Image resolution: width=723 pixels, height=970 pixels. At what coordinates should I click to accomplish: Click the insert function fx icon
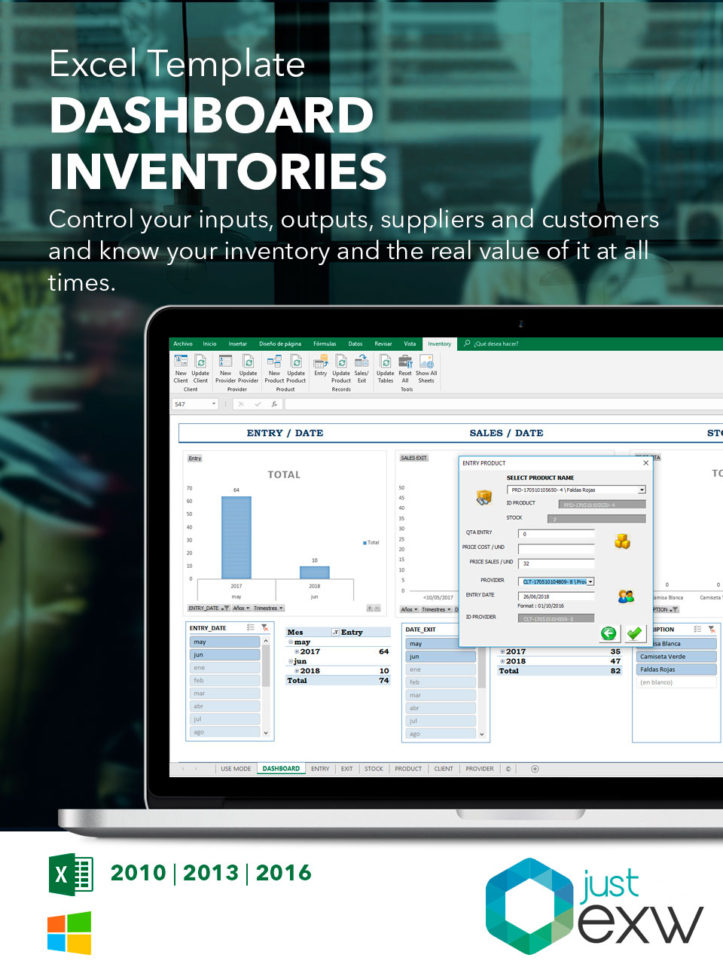(274, 404)
